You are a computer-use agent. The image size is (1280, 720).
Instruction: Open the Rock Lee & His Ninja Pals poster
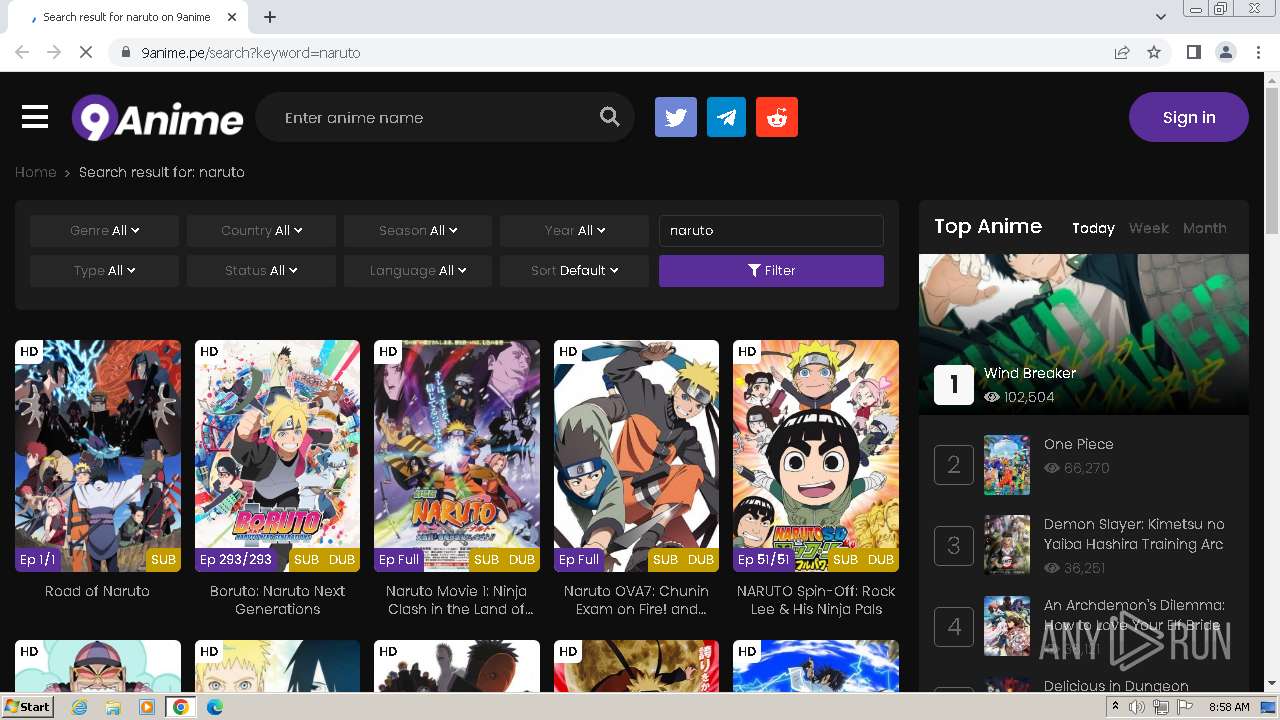[x=816, y=456]
